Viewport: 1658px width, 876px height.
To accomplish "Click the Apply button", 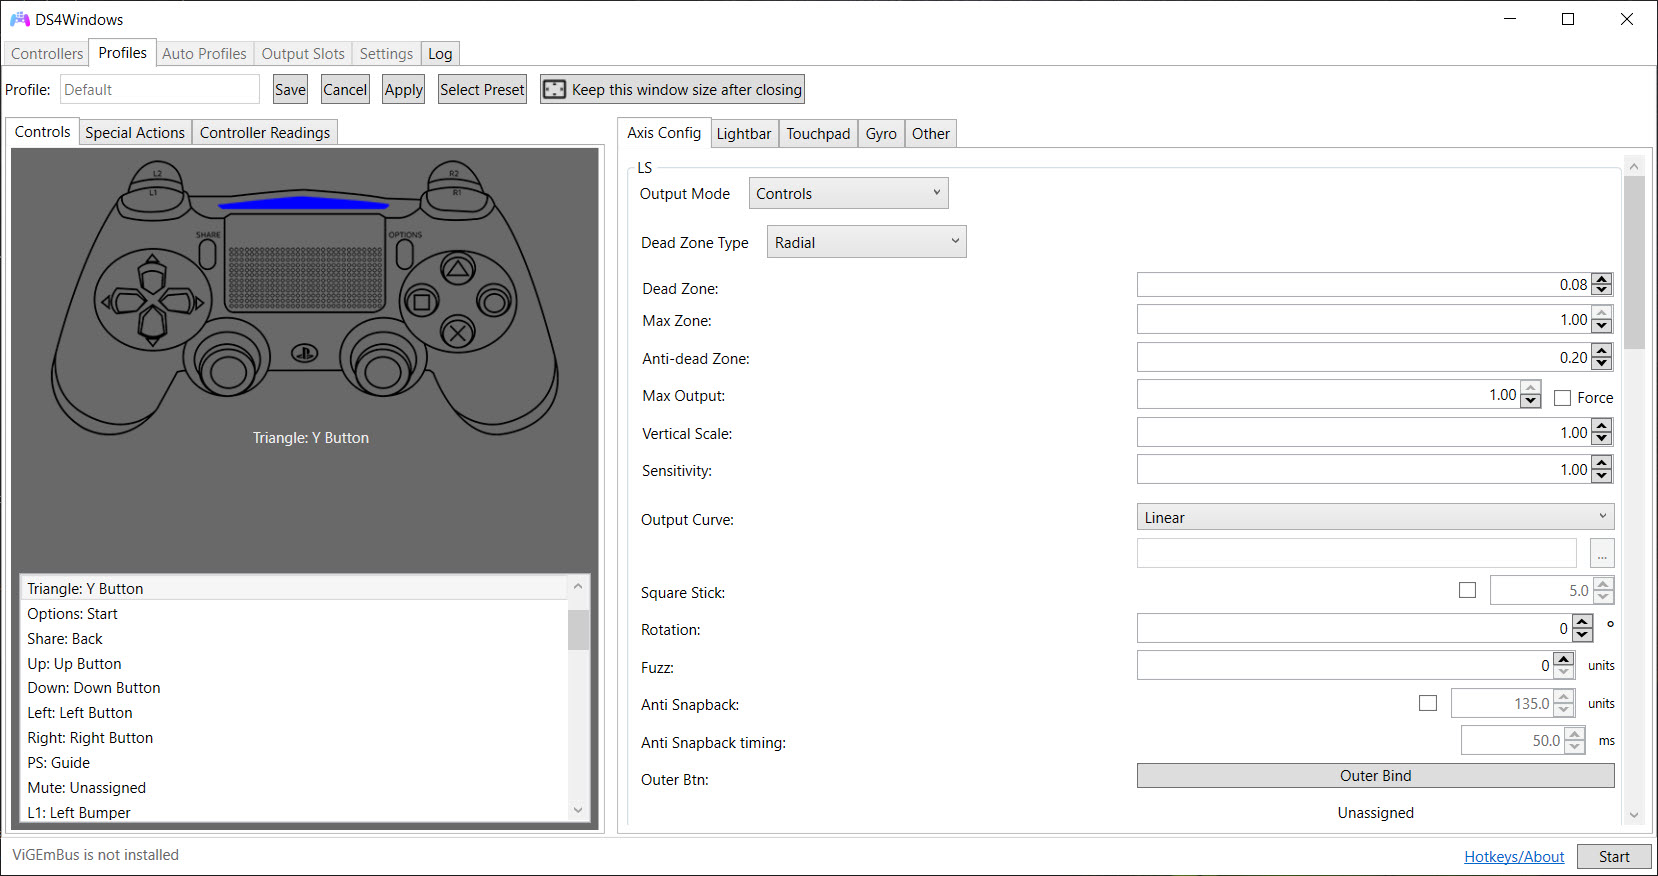I will pos(404,89).
